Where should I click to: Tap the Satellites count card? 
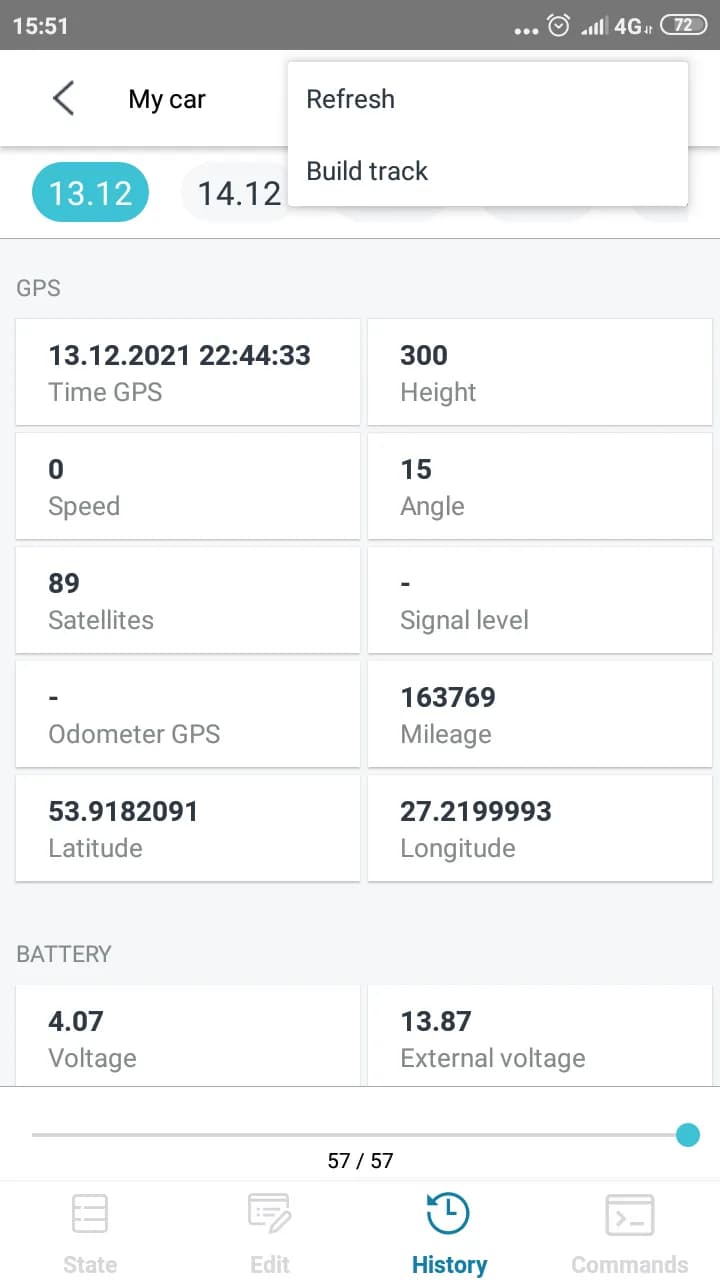[x=187, y=600]
